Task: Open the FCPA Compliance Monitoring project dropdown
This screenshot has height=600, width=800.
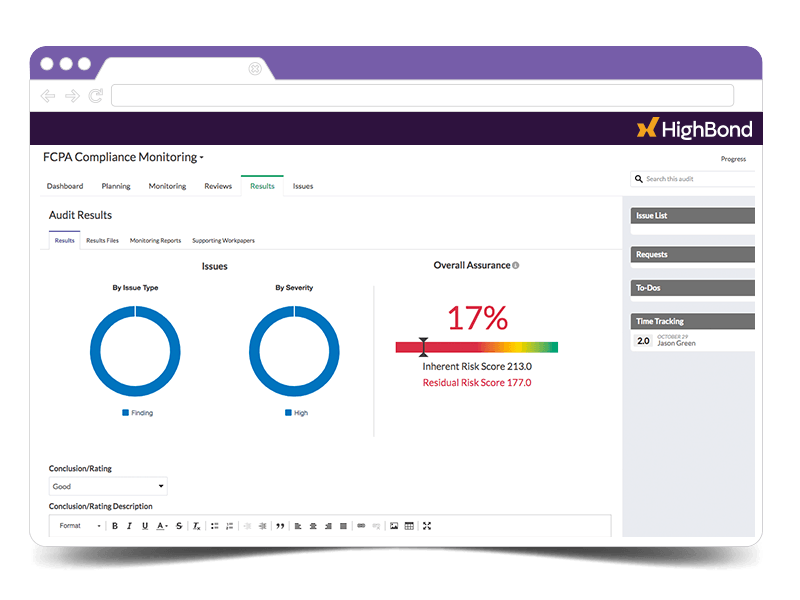Action: click(123, 157)
